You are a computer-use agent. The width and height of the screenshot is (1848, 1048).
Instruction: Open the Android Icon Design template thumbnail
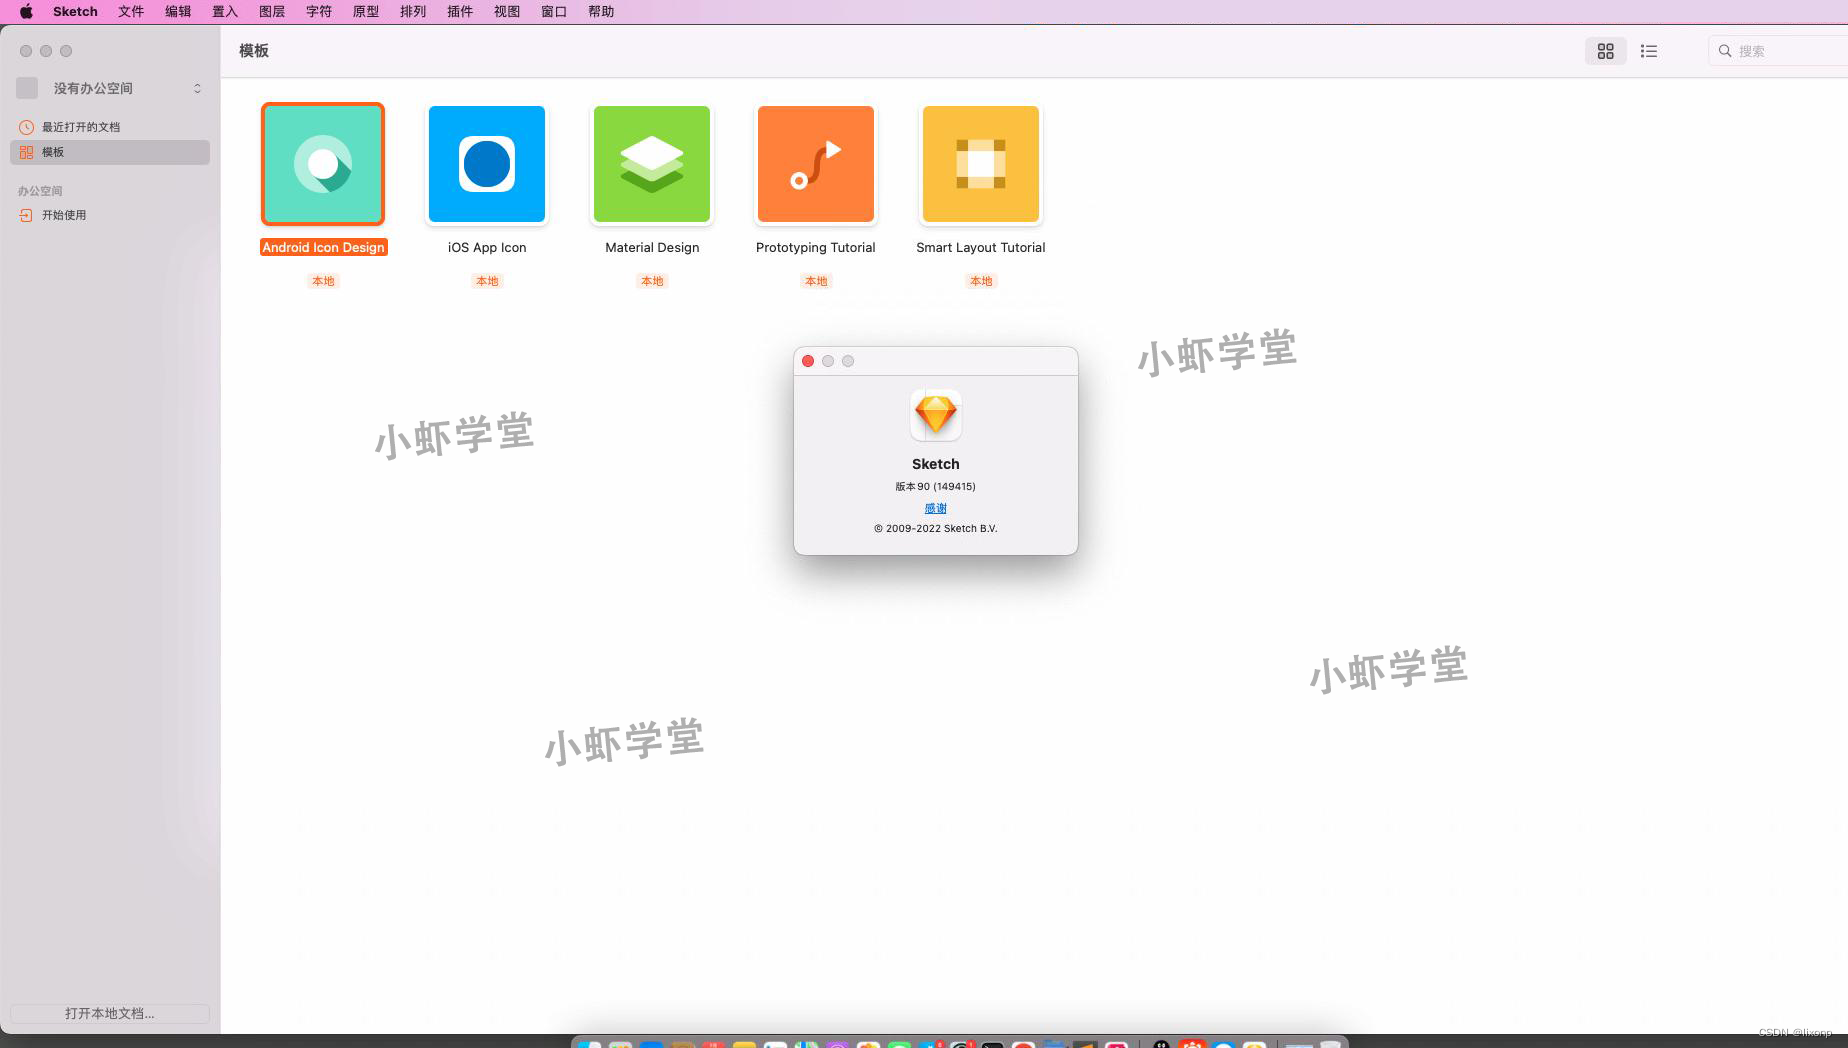[x=323, y=164]
